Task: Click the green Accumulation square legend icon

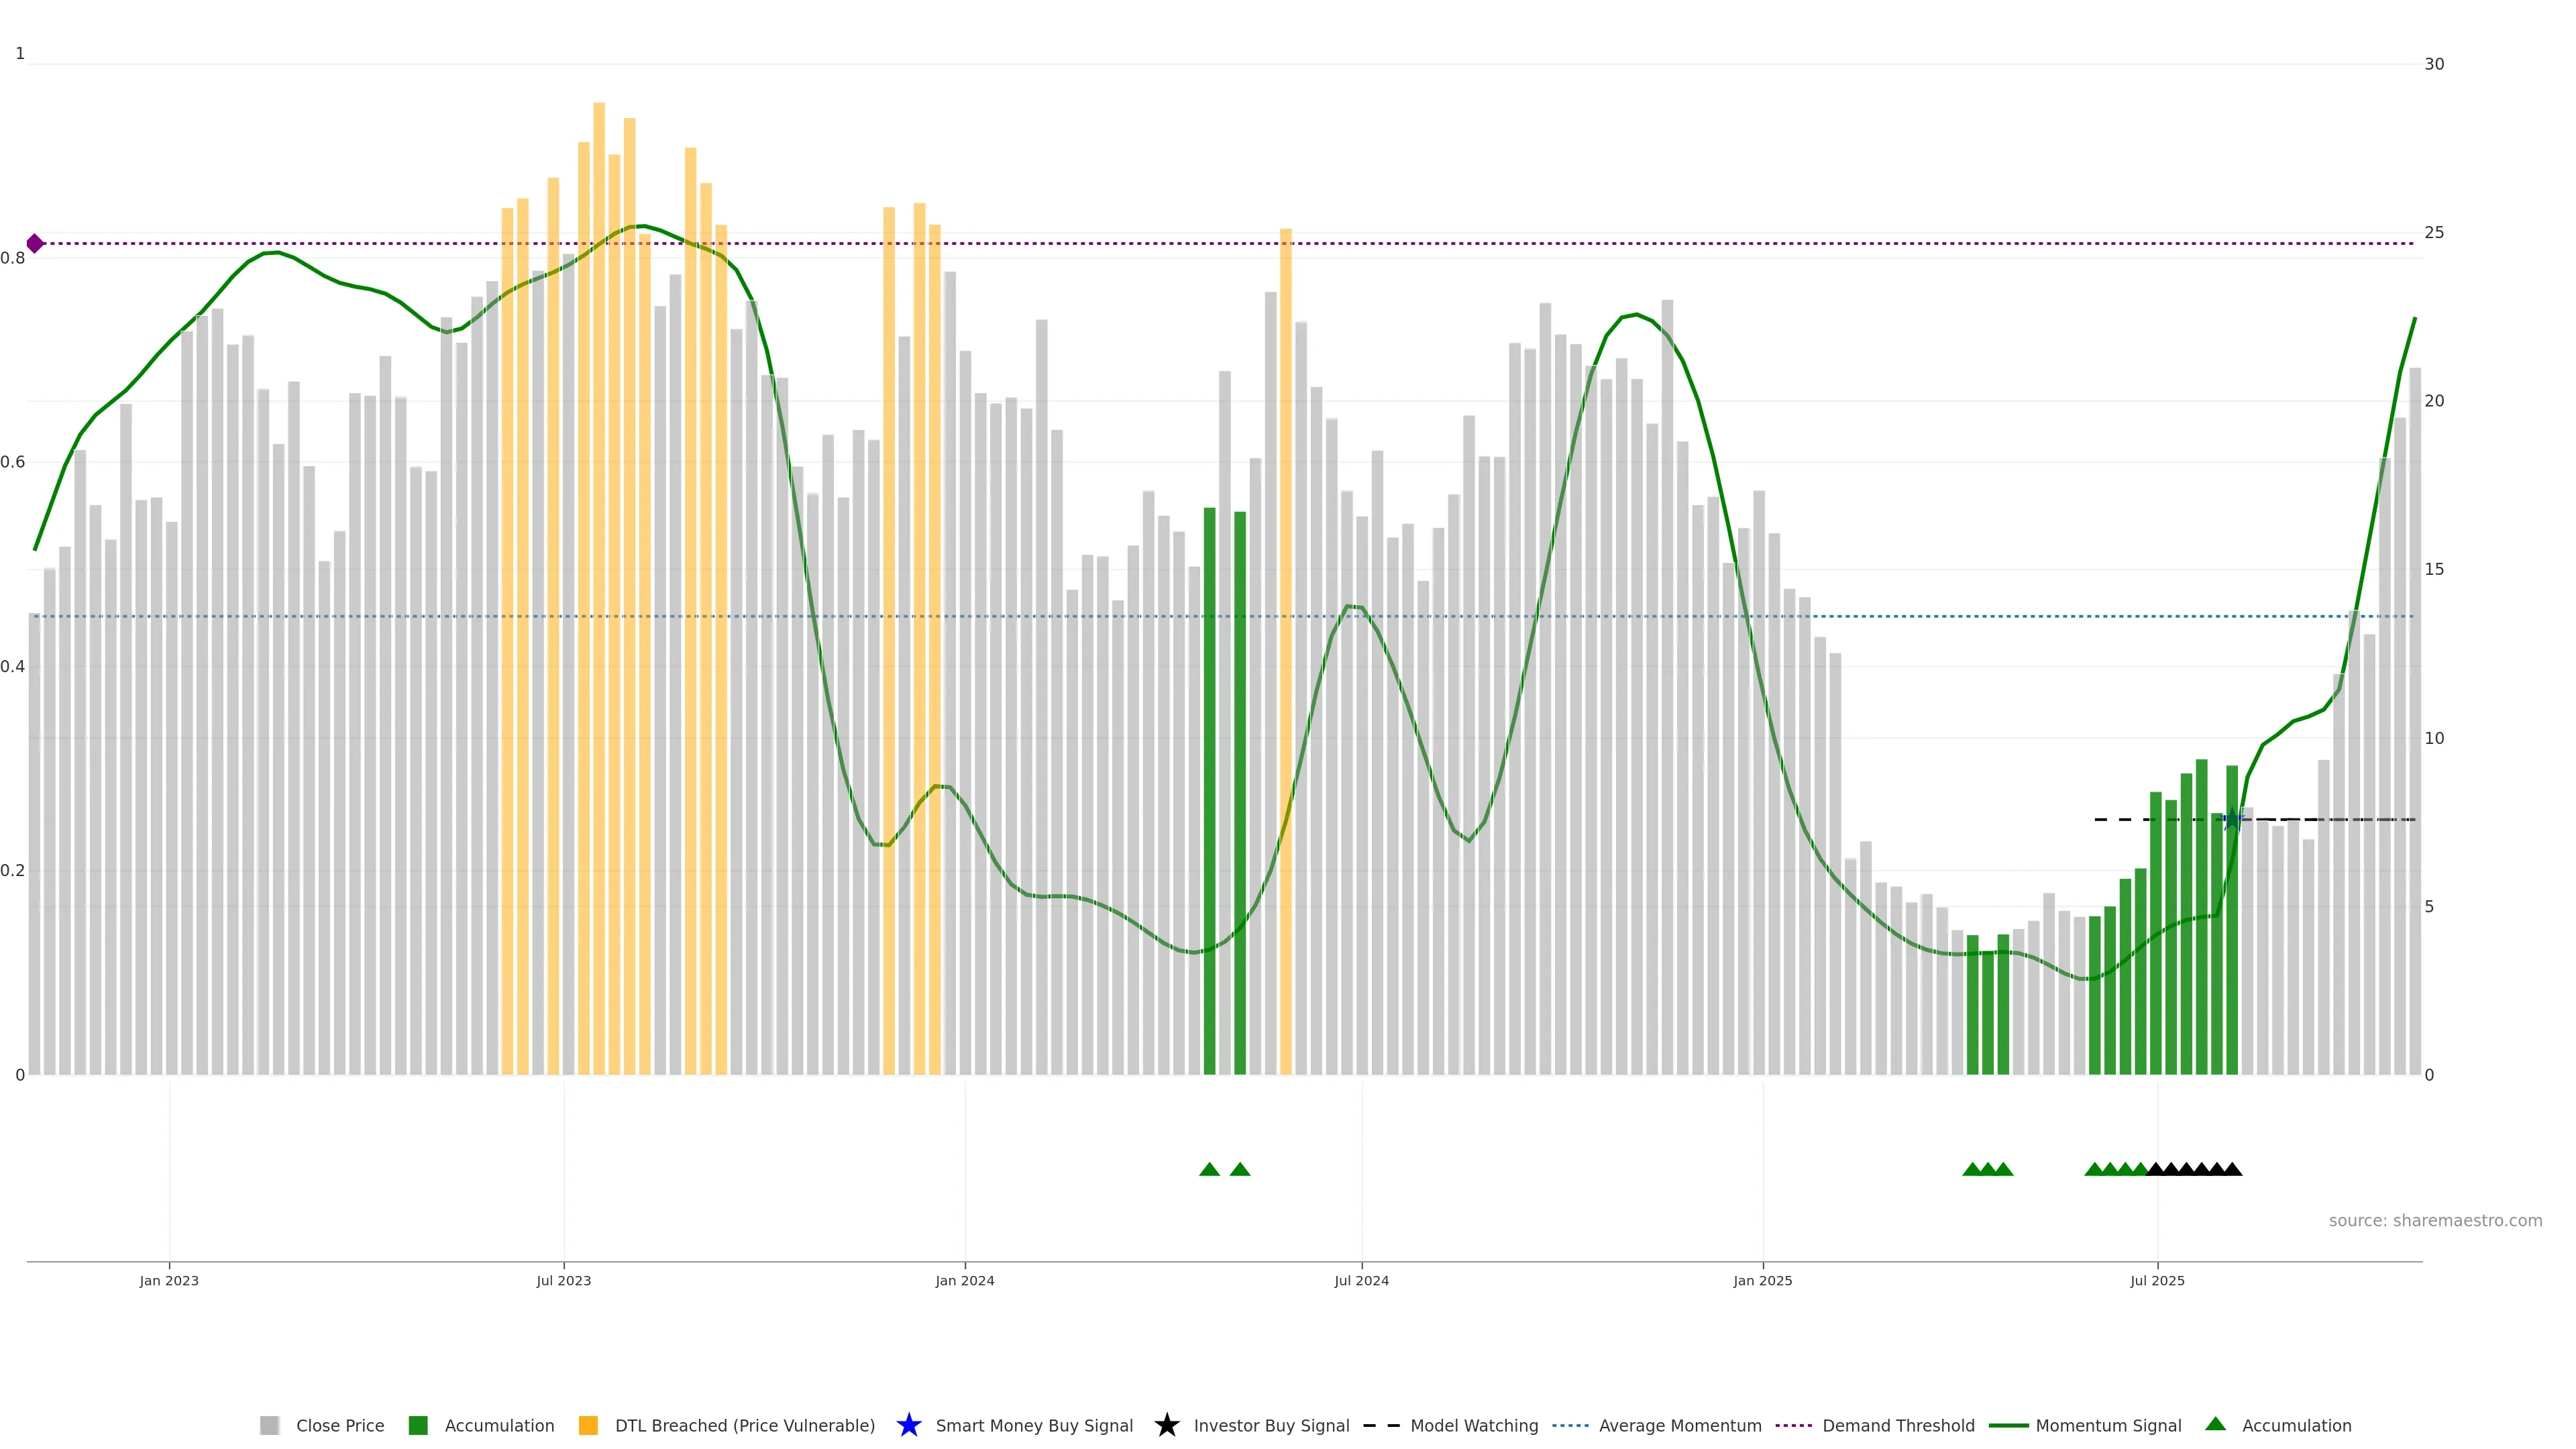Action: [418, 1425]
